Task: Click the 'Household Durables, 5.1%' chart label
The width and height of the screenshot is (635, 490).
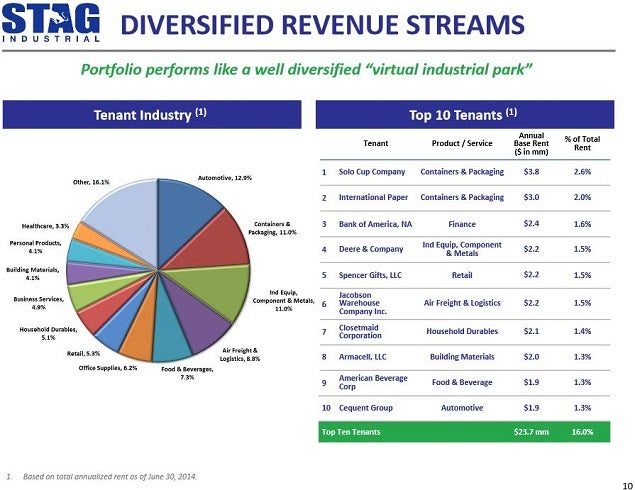Action: pyautogui.click(x=48, y=333)
